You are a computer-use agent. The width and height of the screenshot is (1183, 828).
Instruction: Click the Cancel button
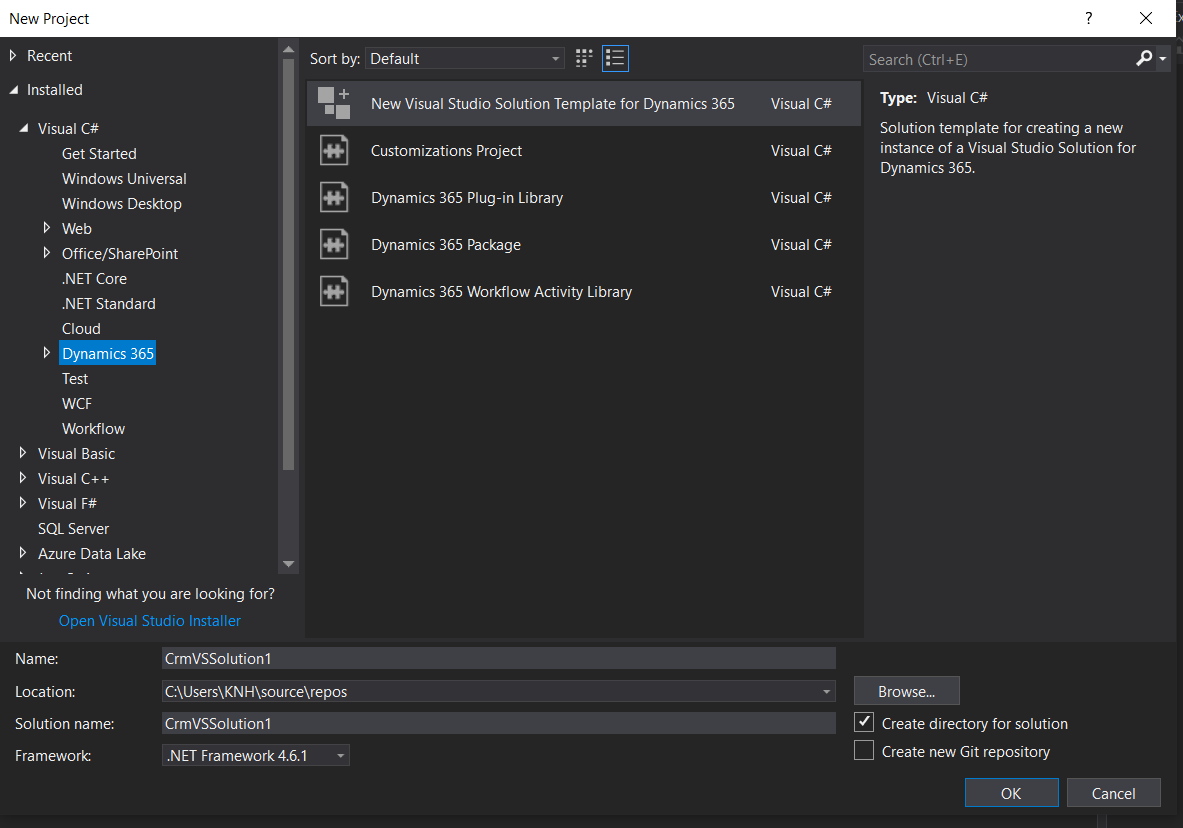(1113, 793)
